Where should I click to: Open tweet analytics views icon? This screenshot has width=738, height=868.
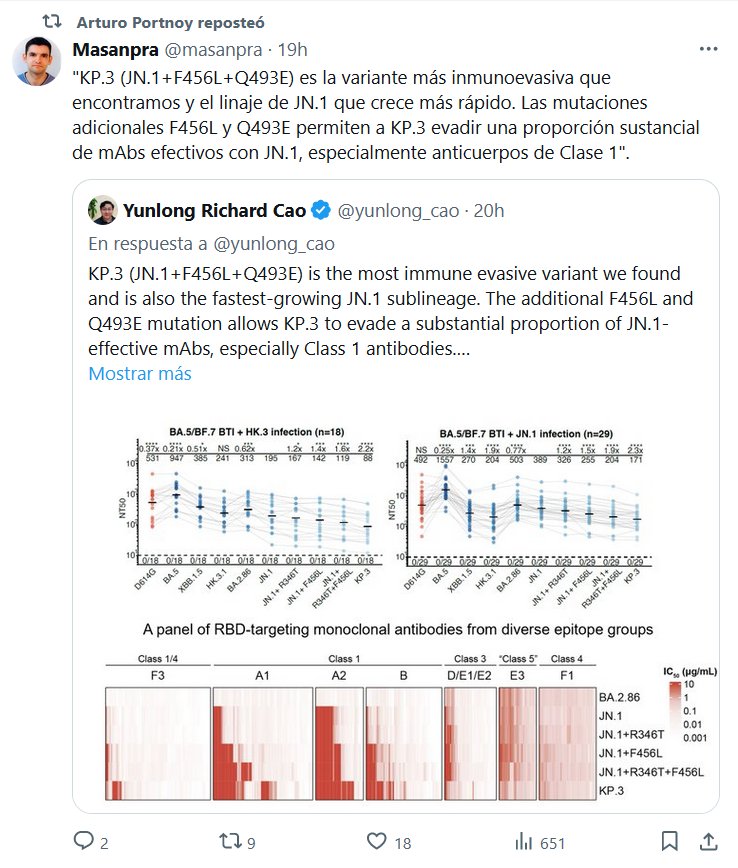click(523, 841)
